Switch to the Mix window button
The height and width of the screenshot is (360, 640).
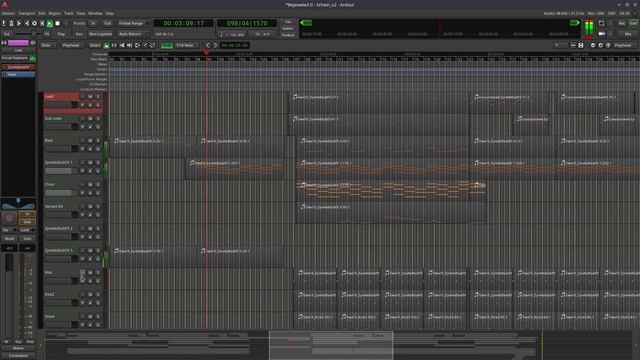[x=628, y=34]
